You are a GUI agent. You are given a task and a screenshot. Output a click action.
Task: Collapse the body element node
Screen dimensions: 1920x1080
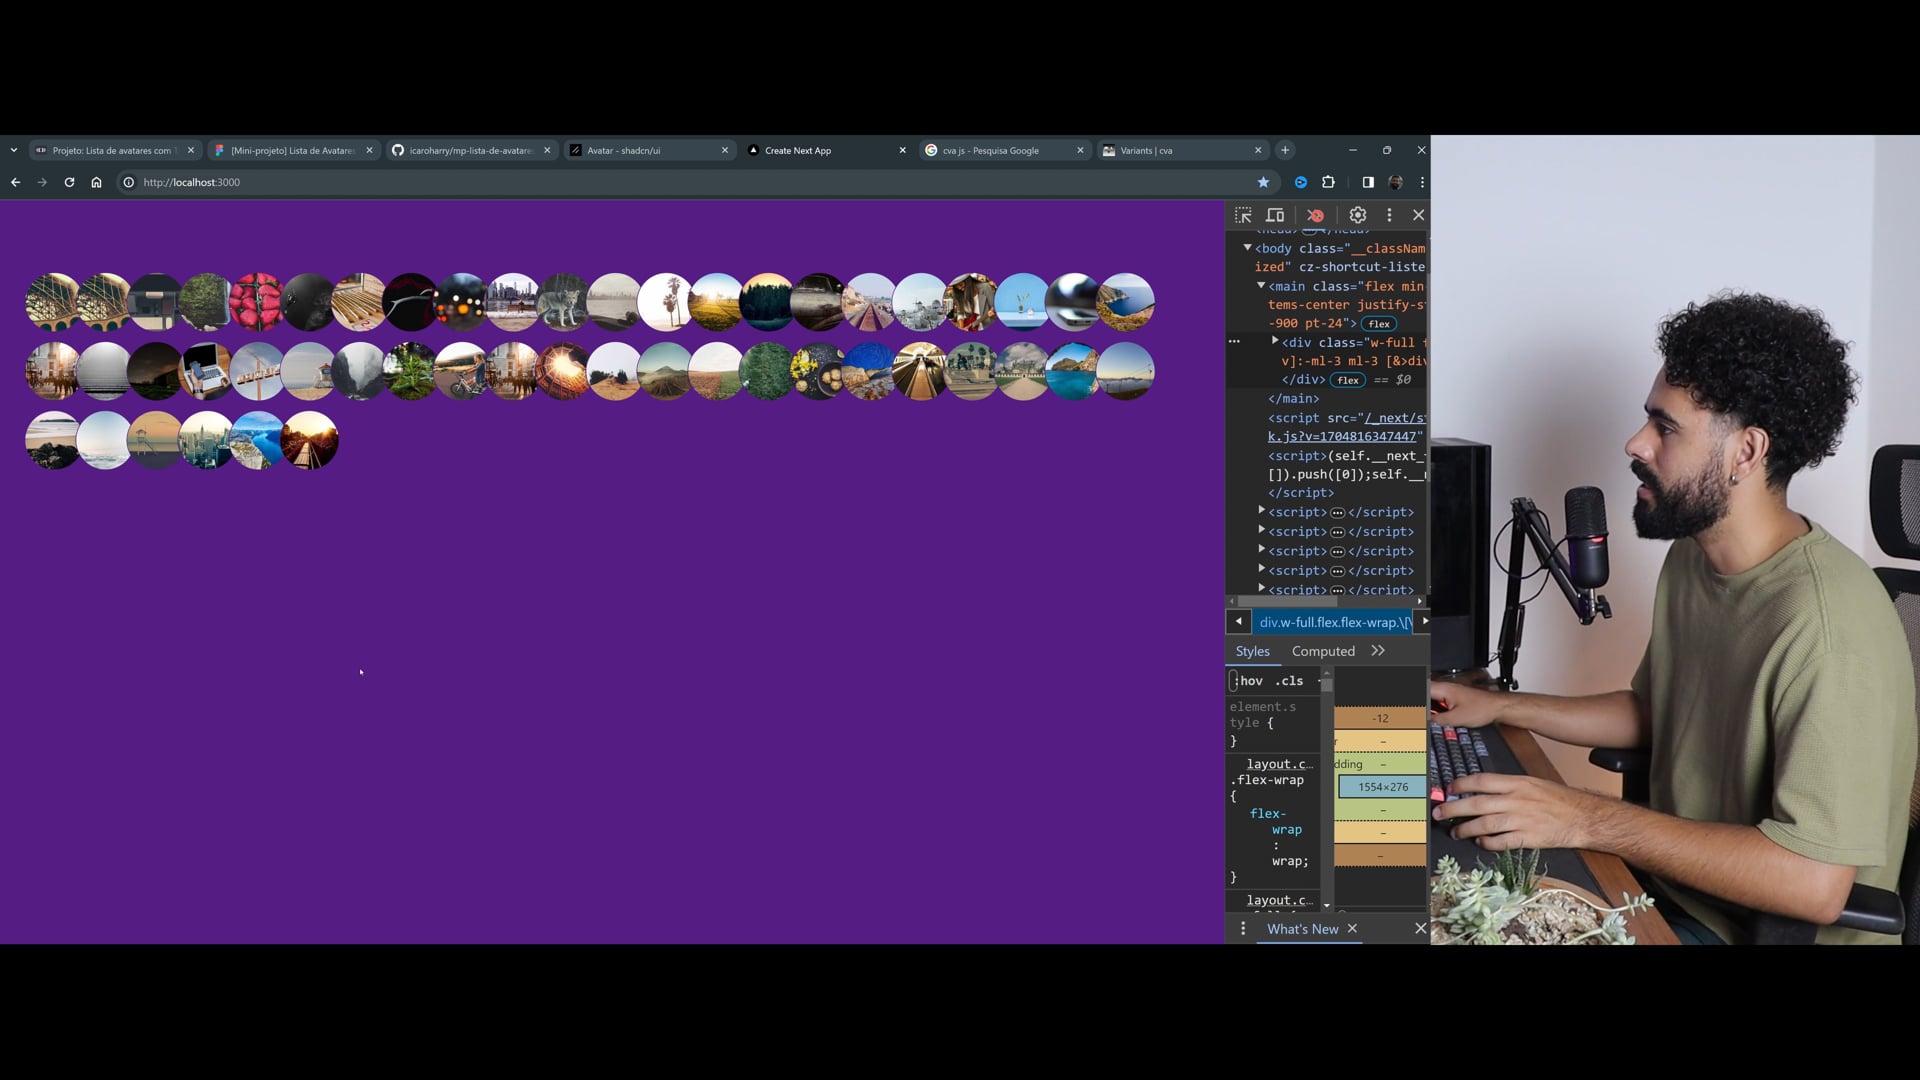(1247, 247)
